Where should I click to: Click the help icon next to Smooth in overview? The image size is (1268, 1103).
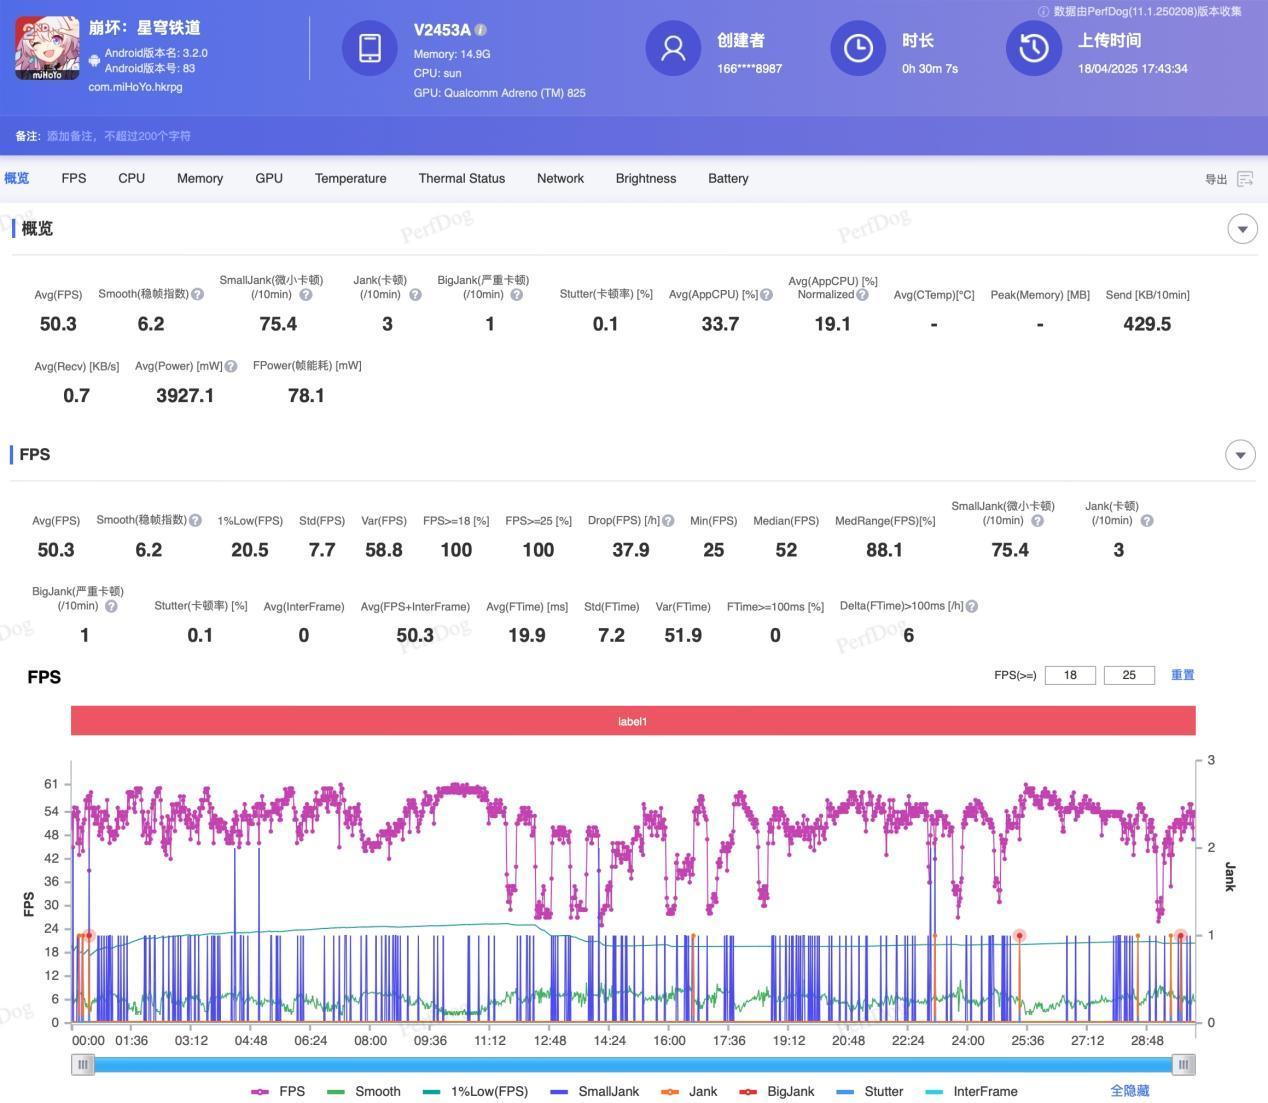[x=197, y=295]
